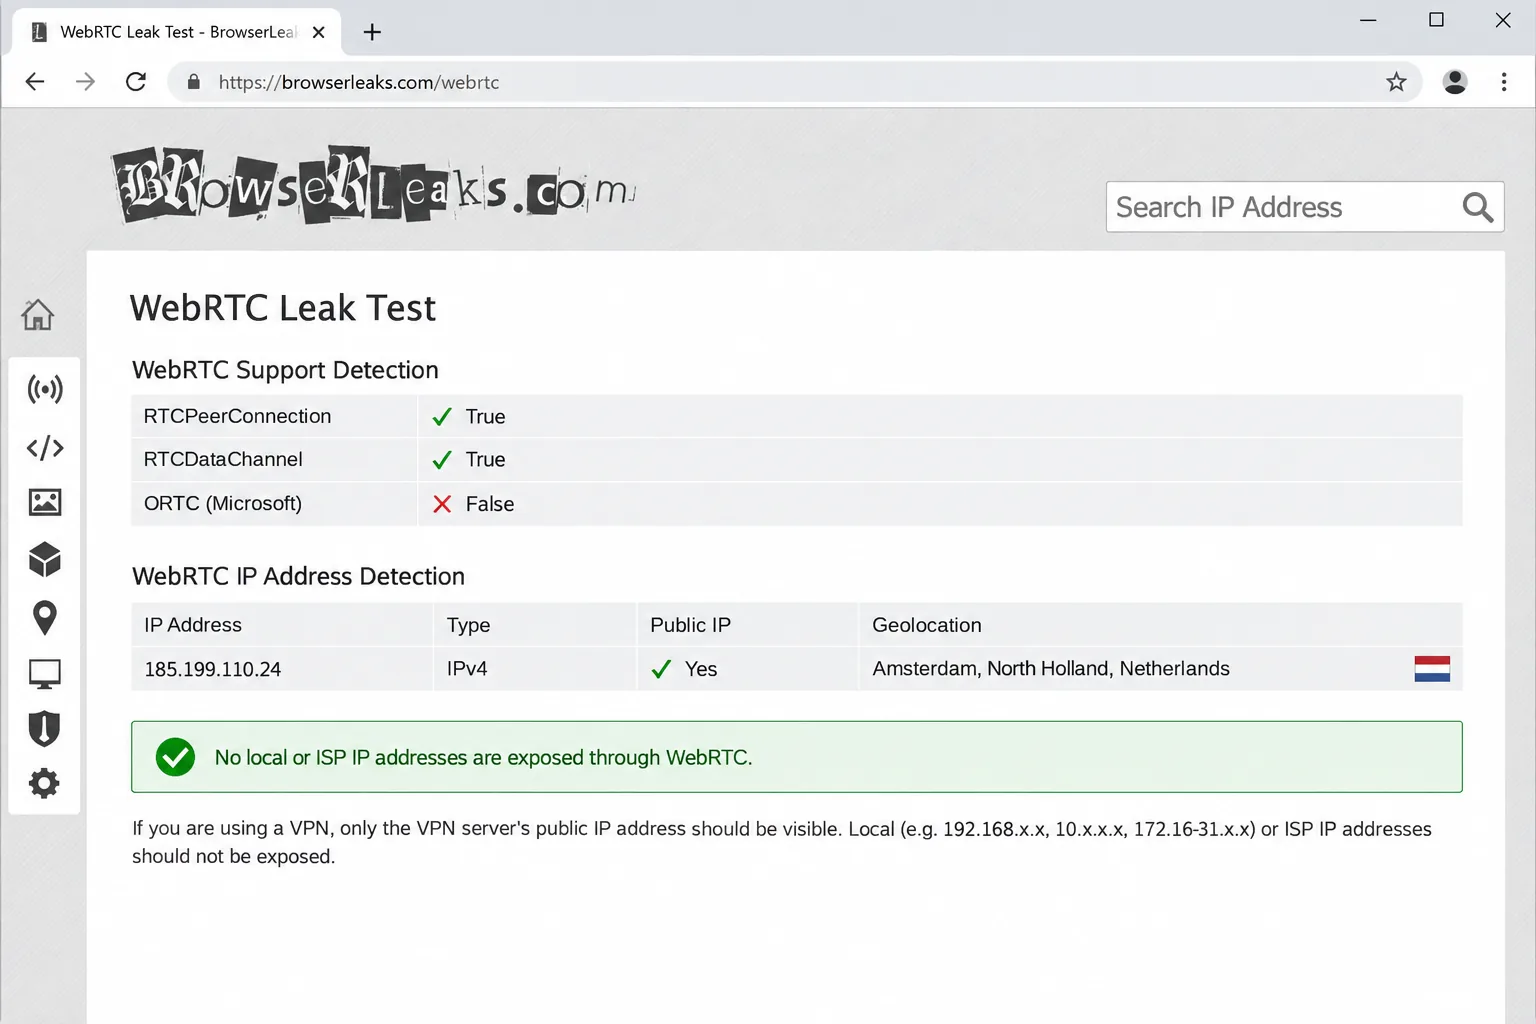Close the WebRTC Leak Test tab
1536x1024 pixels.
click(x=318, y=32)
